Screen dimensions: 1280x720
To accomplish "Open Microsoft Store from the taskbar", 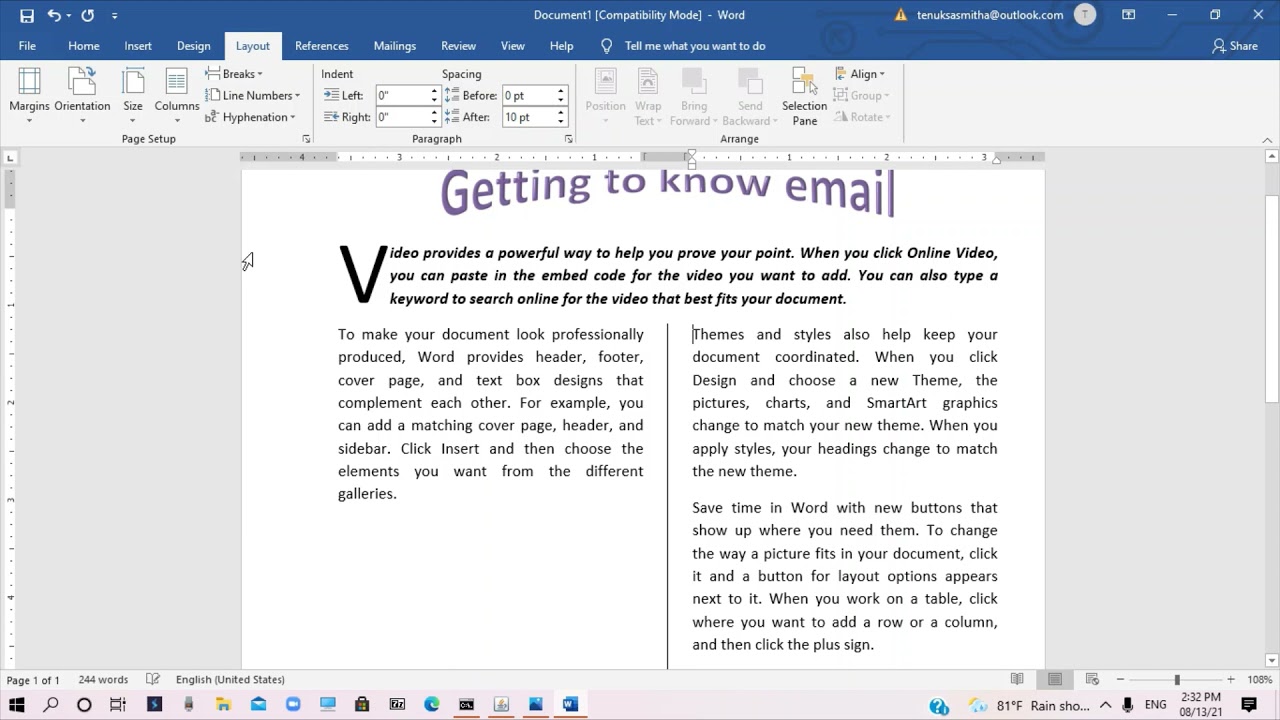I will (362, 705).
